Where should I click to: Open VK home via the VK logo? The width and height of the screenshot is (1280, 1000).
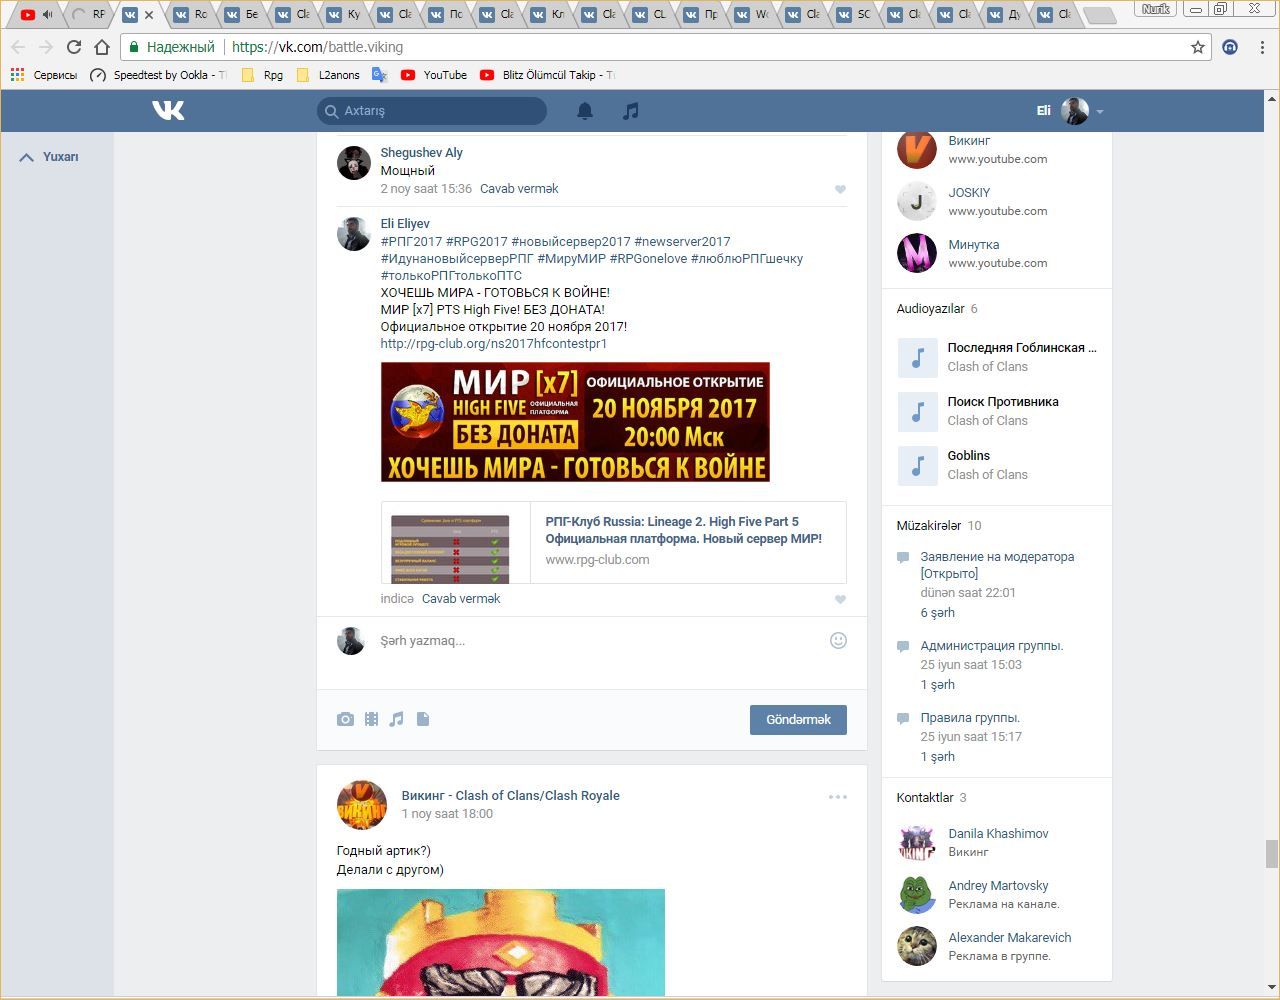pyautogui.click(x=168, y=110)
